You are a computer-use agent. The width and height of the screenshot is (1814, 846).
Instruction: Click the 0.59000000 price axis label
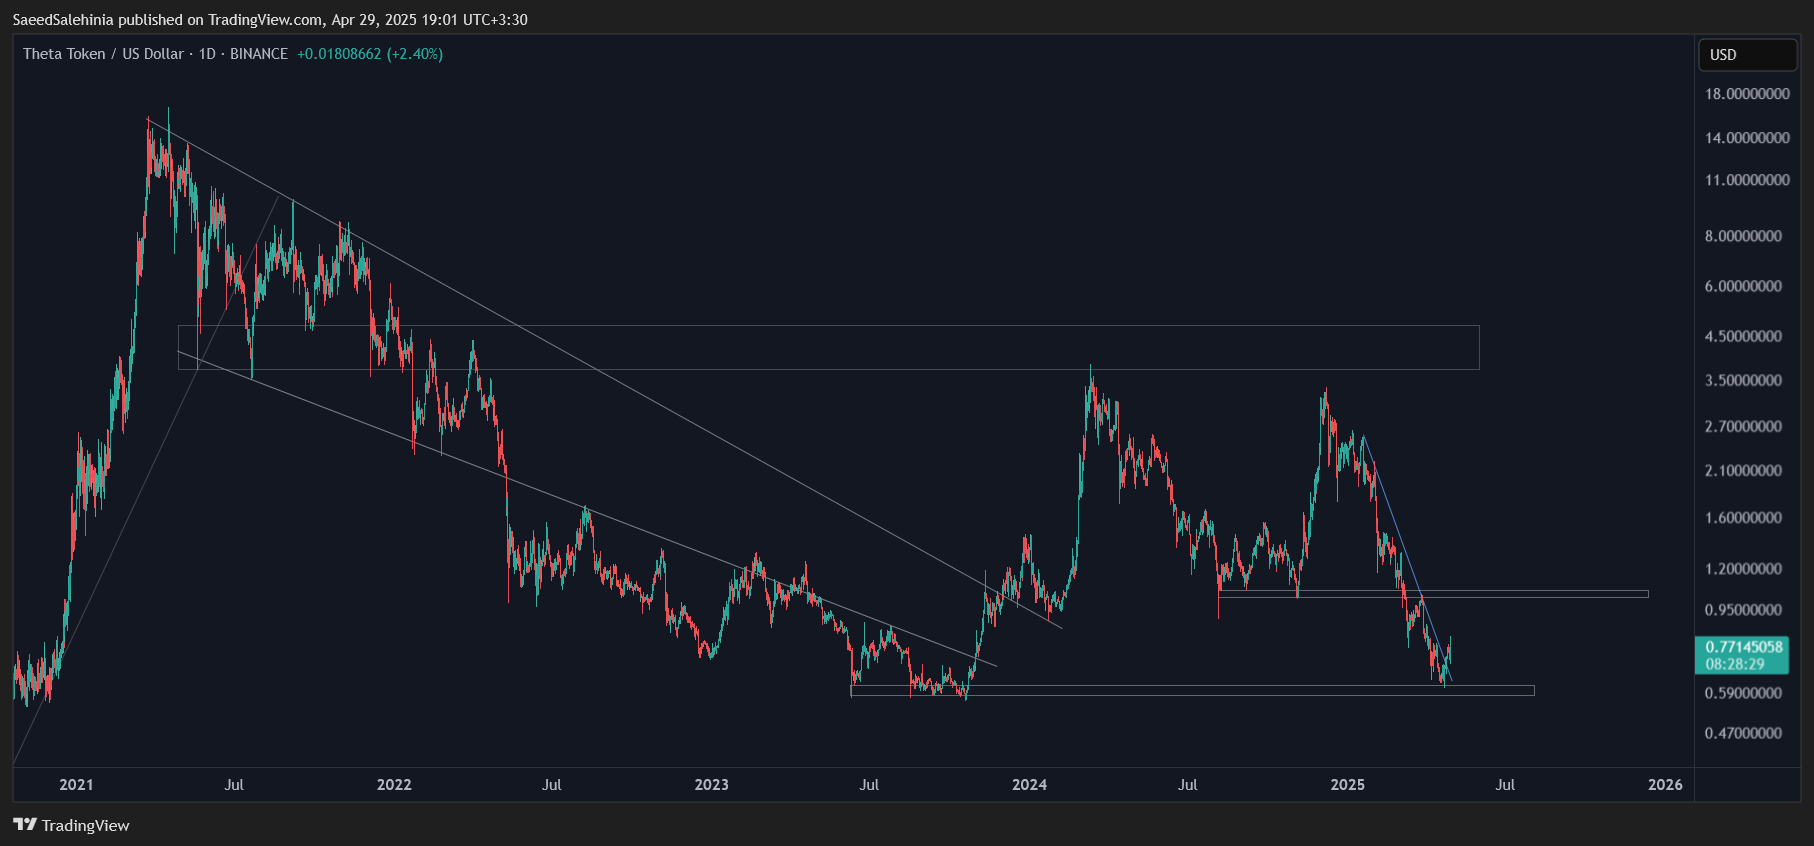[1743, 693]
